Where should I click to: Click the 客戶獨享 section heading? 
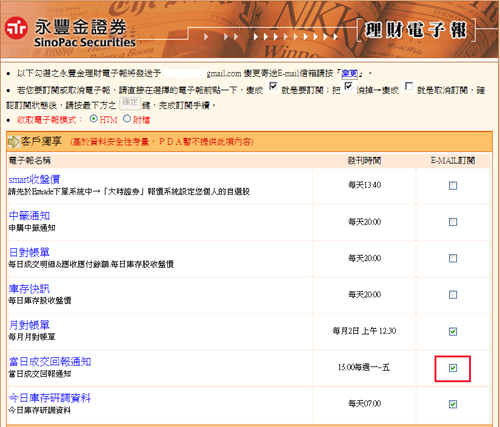point(41,141)
